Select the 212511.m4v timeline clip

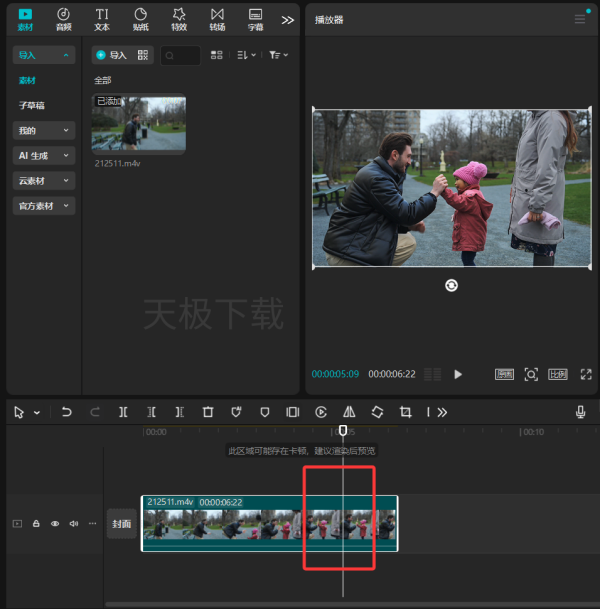coord(270,524)
